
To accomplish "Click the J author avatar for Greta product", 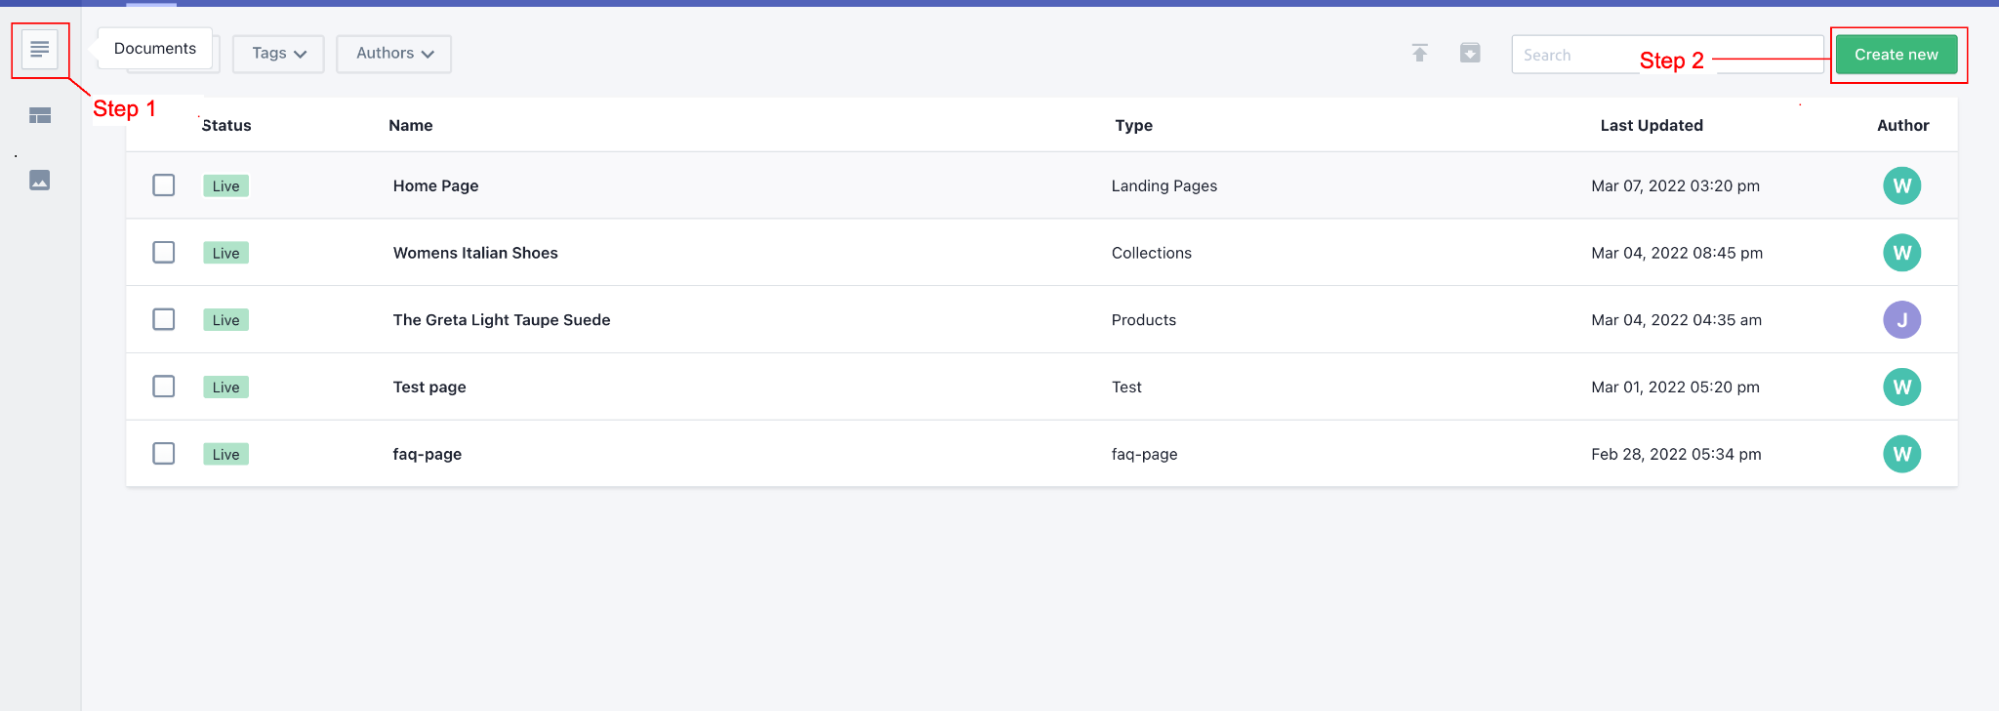I will tap(1901, 320).
